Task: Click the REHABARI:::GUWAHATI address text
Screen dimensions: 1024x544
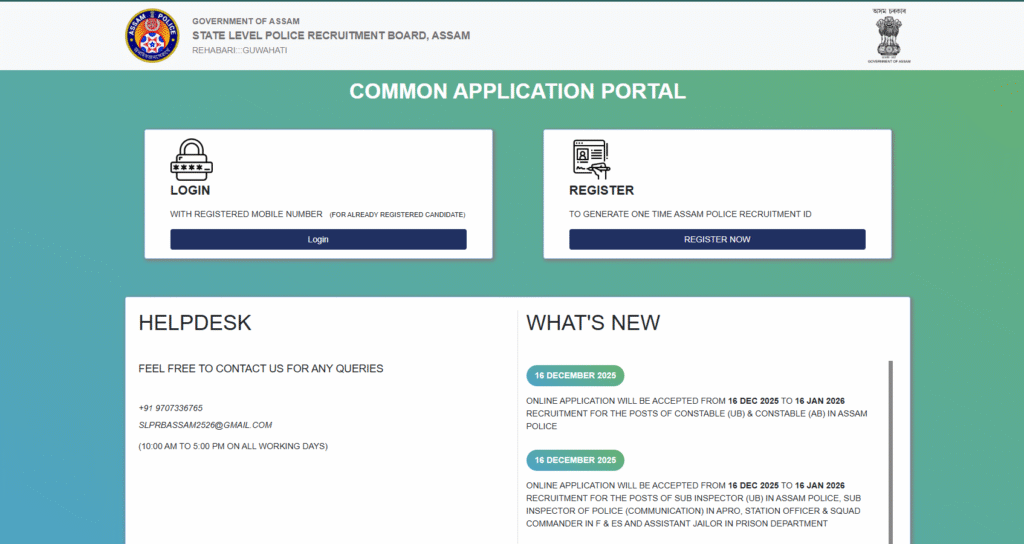Action: pyautogui.click(x=239, y=50)
